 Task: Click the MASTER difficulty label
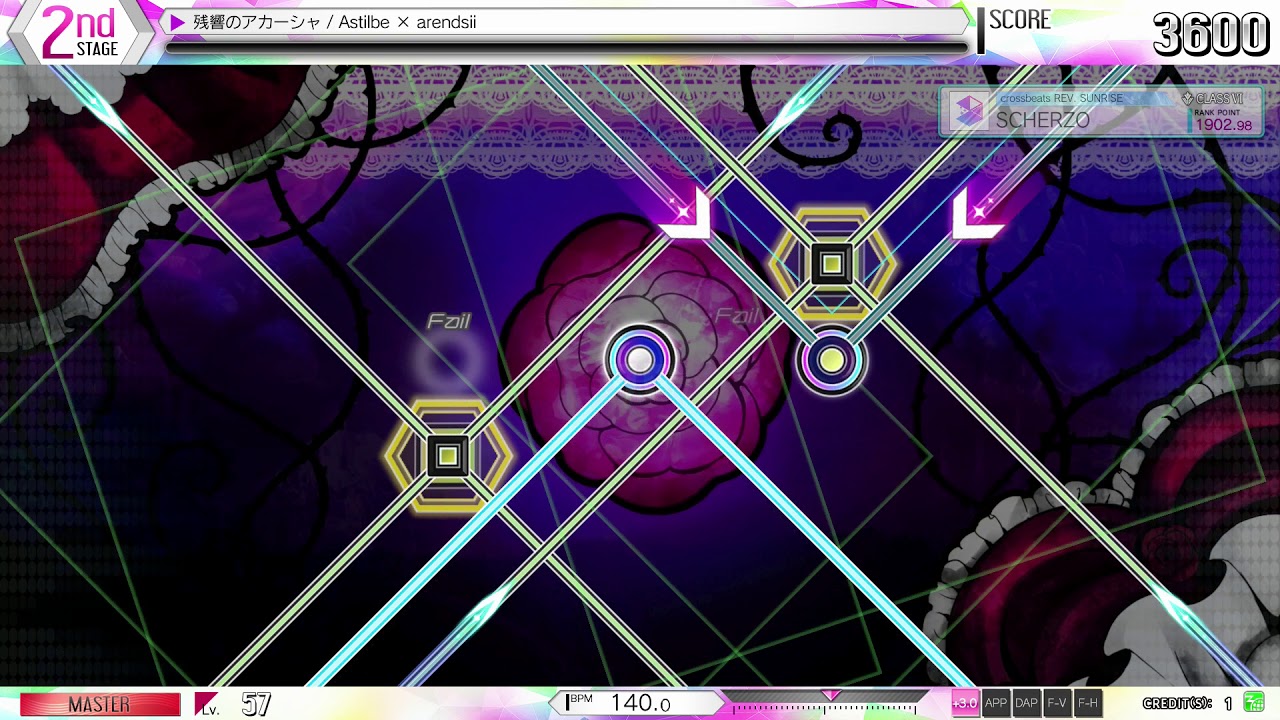click(x=100, y=704)
